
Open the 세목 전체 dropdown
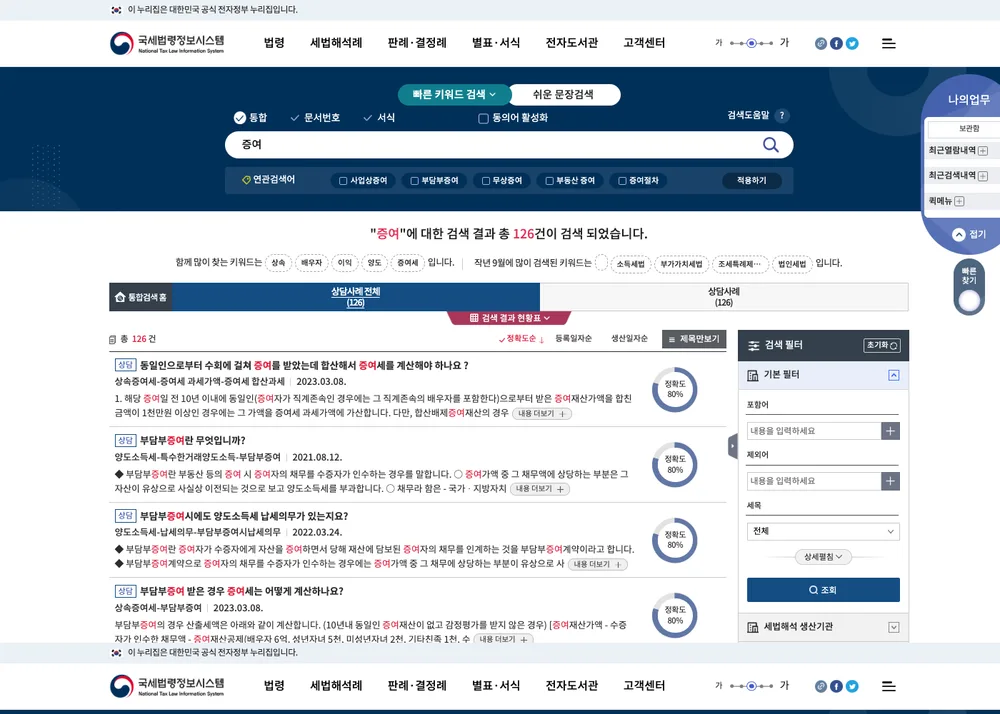coord(823,532)
